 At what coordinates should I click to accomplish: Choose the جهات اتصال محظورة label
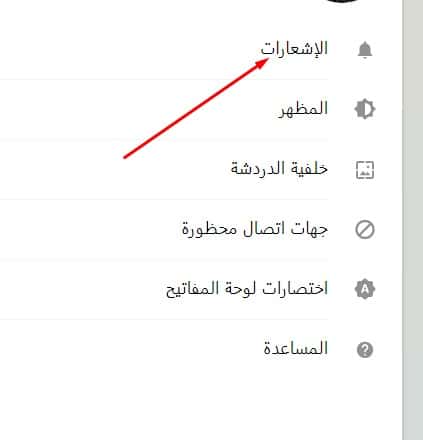click(255, 229)
